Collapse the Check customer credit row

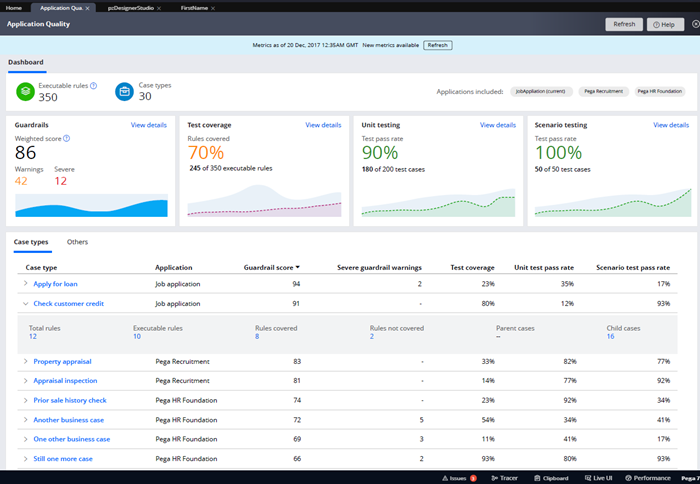[x=25, y=304]
